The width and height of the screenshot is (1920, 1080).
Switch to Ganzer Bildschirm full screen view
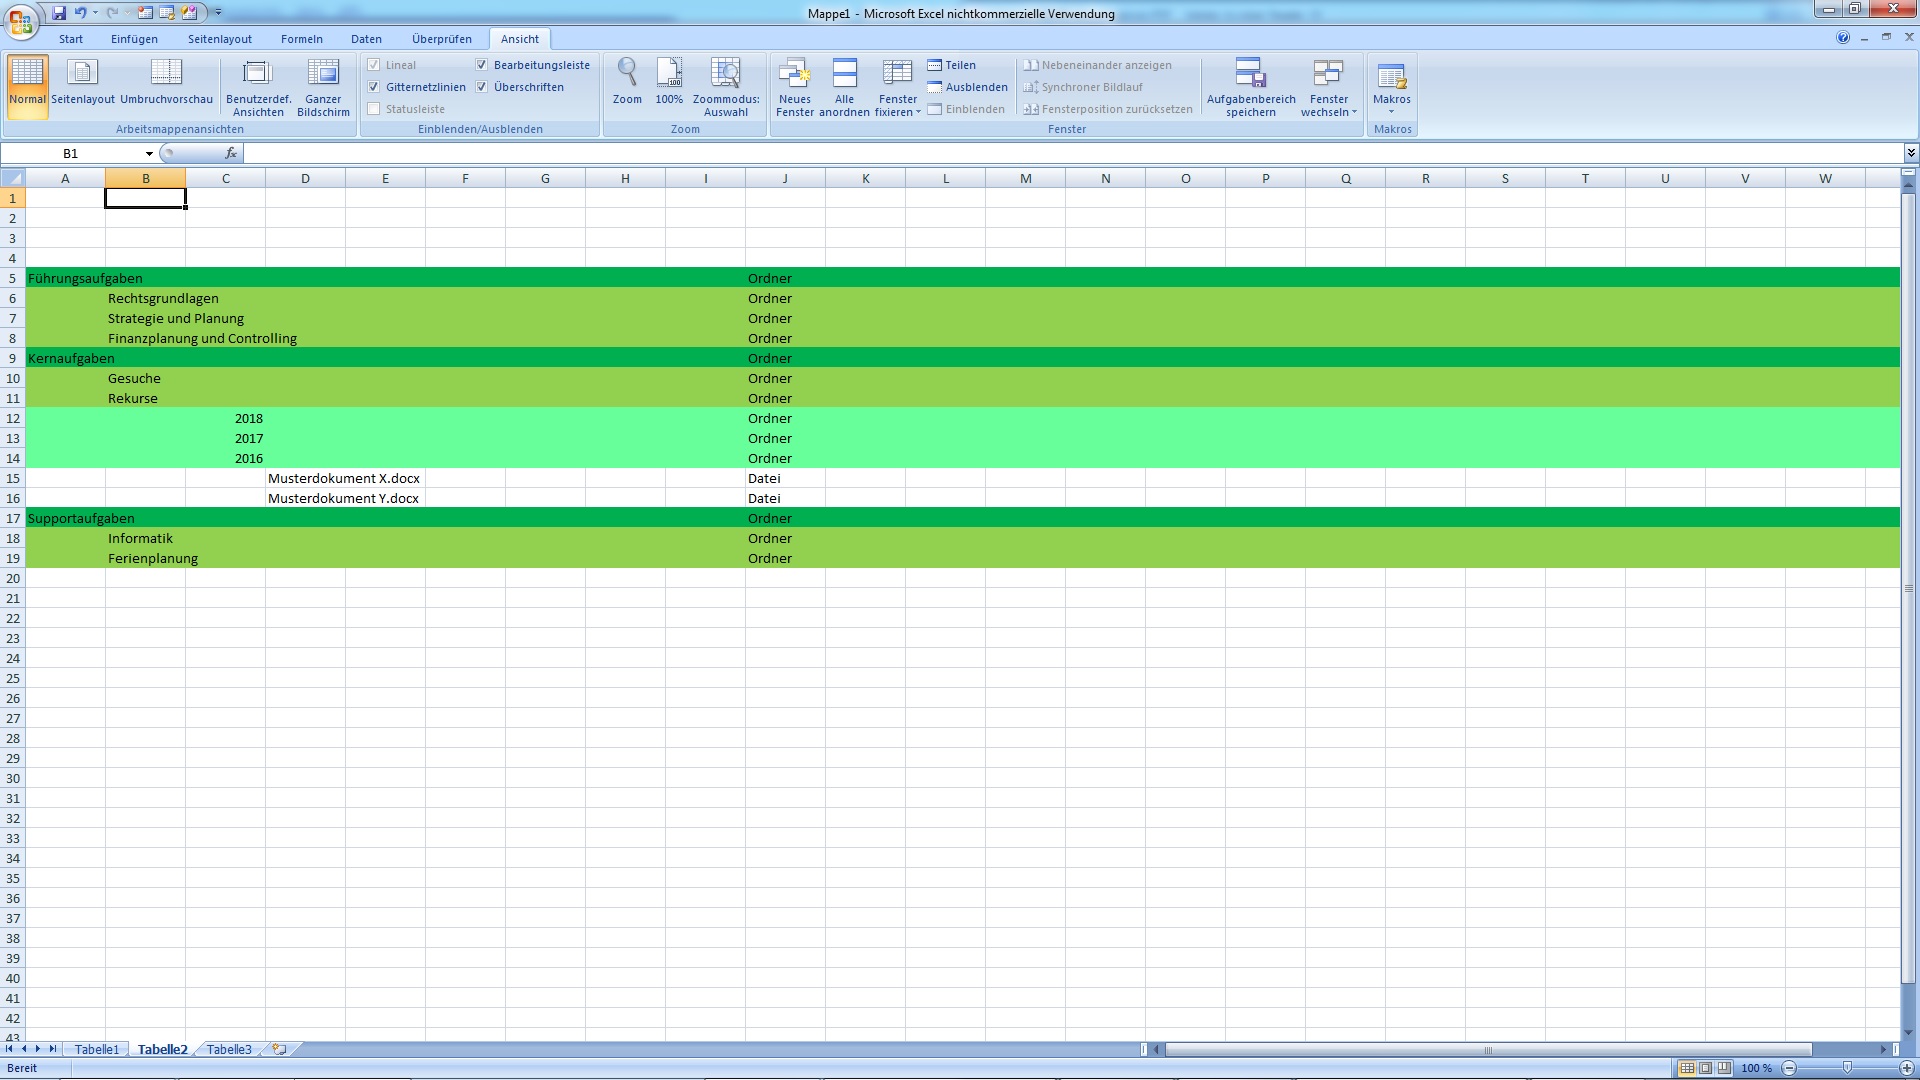tap(323, 74)
